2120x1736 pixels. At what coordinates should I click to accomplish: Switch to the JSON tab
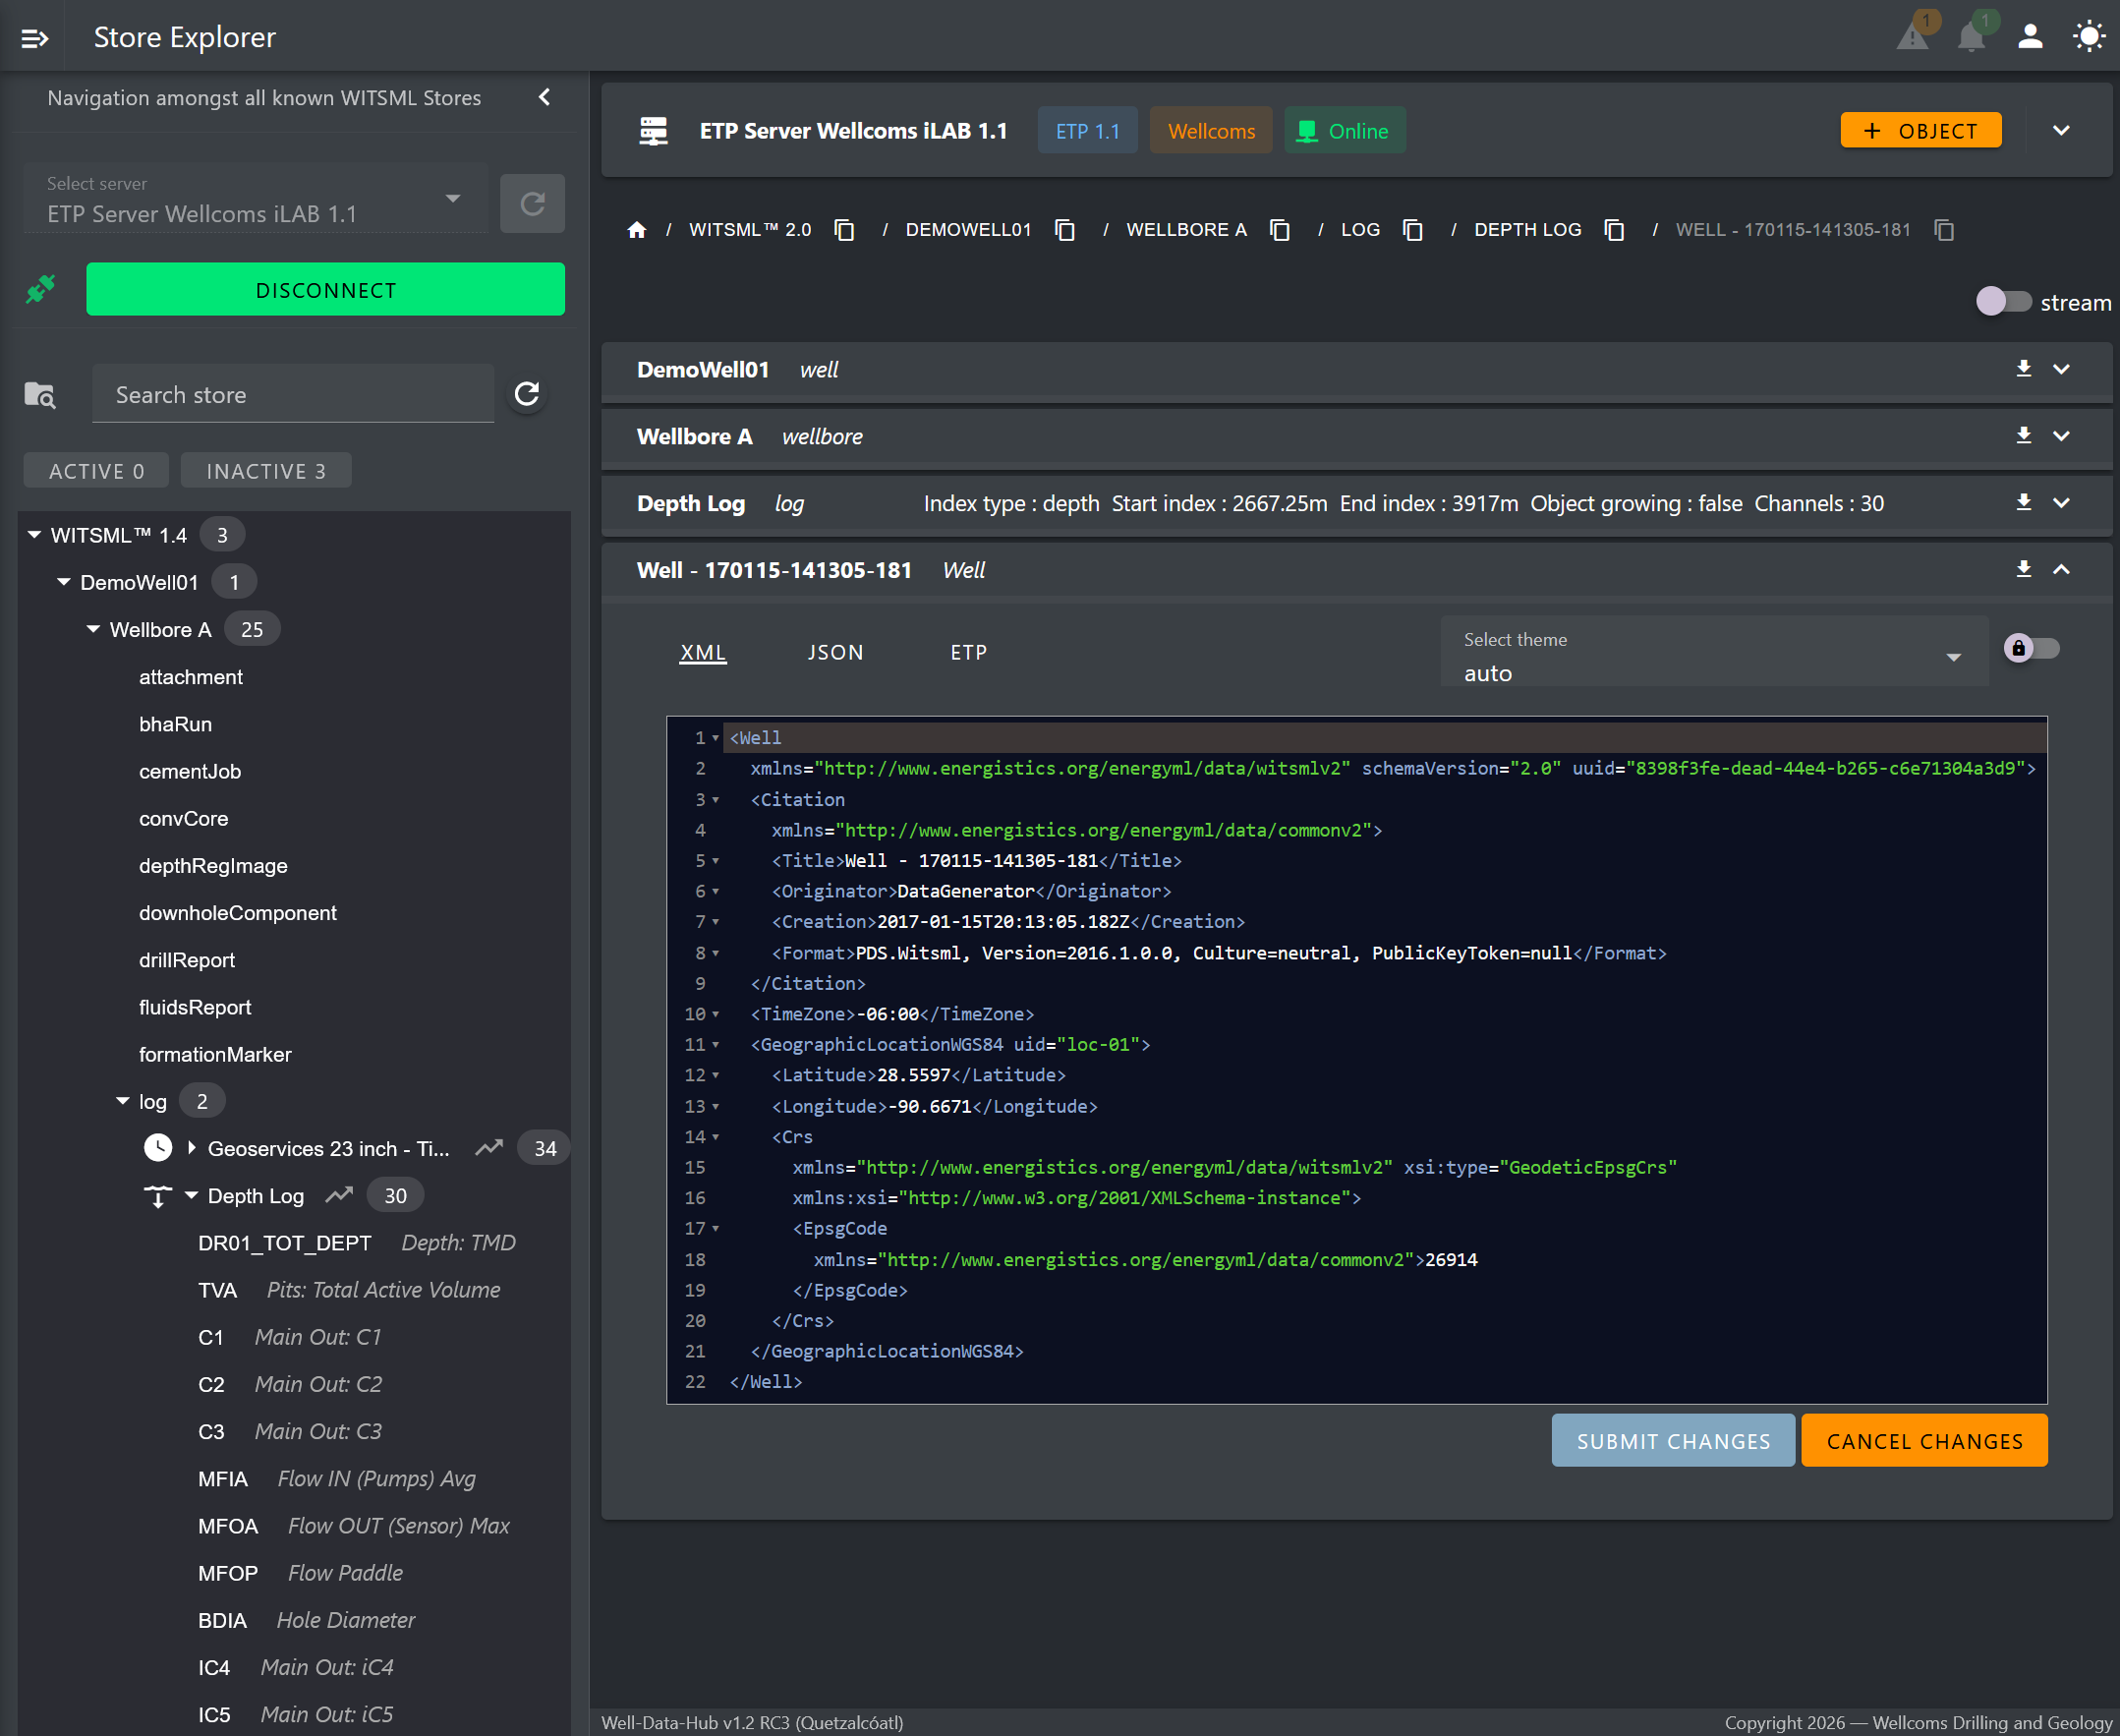(835, 652)
